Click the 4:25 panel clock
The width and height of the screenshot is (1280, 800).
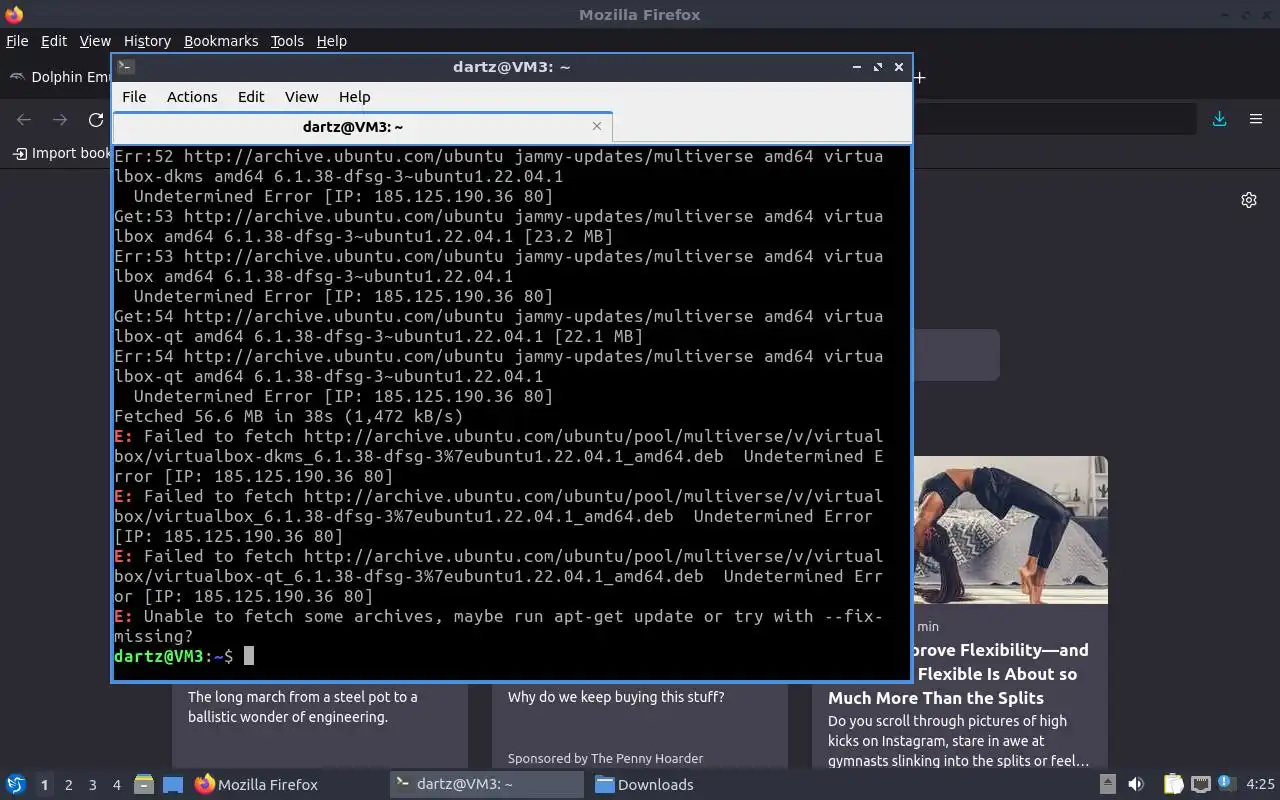click(1260, 785)
